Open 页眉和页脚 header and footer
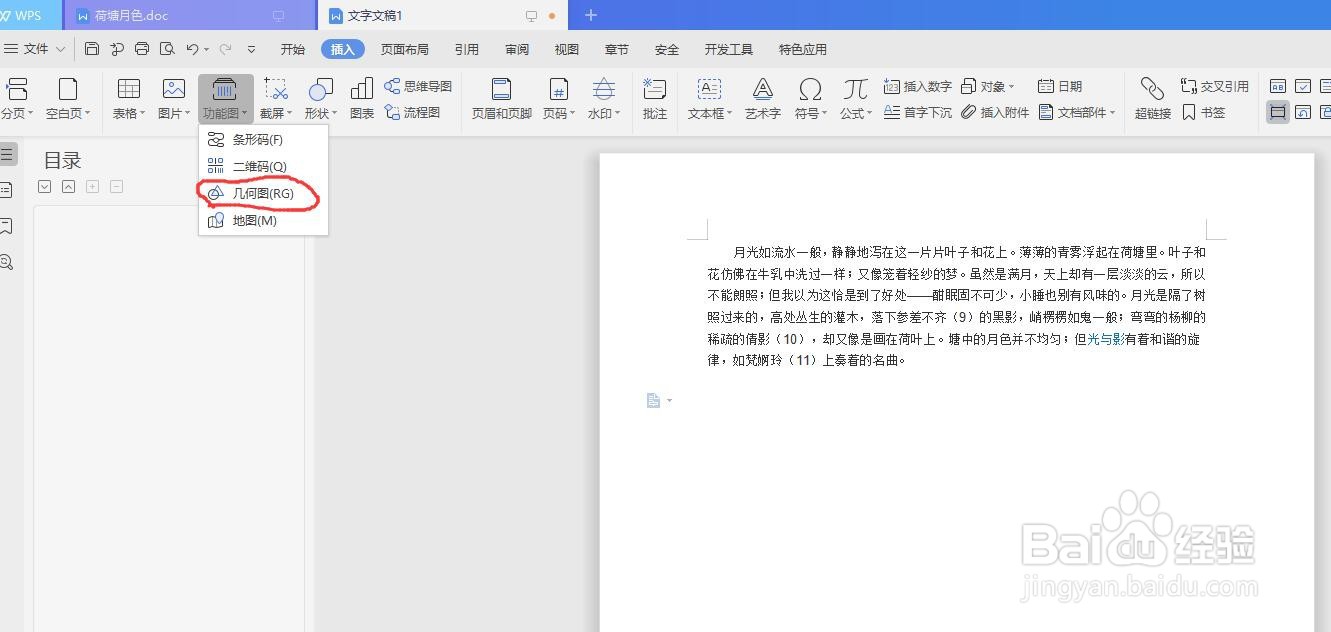The image size is (1331, 632). 502,99
